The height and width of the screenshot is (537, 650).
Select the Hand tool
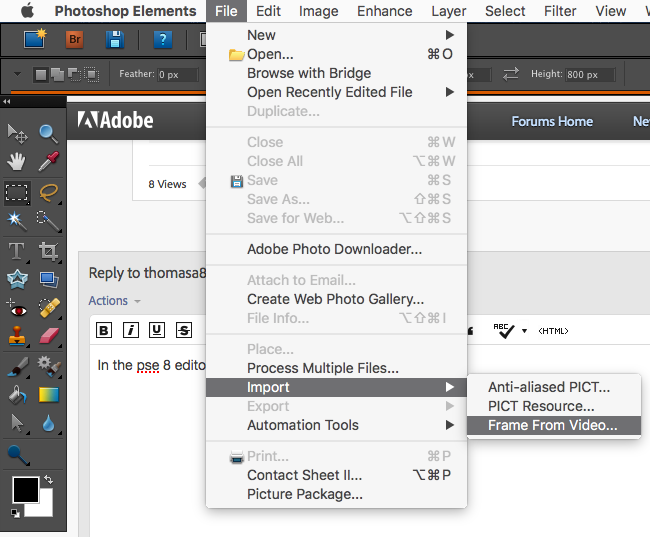(17, 162)
